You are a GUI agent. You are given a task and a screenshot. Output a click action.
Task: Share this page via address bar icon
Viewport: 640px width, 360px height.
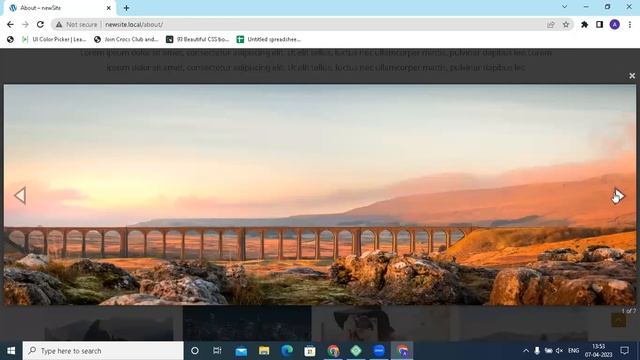(551, 24)
